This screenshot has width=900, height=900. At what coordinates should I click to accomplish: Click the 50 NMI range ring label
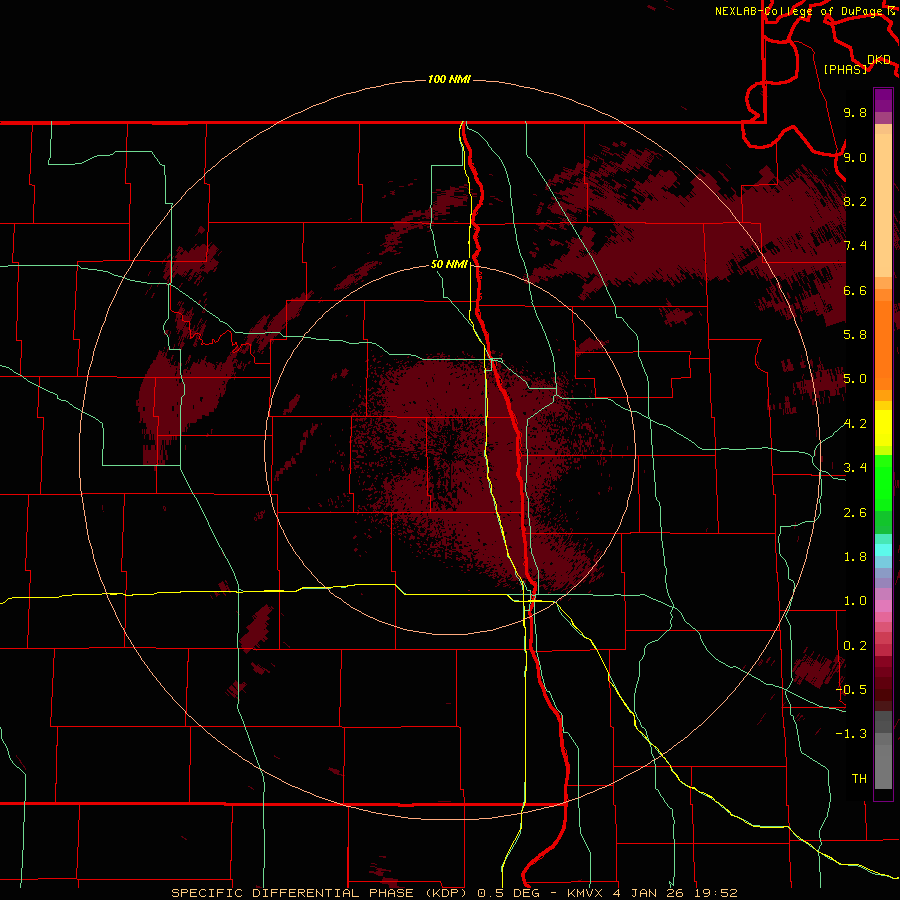[449, 265]
